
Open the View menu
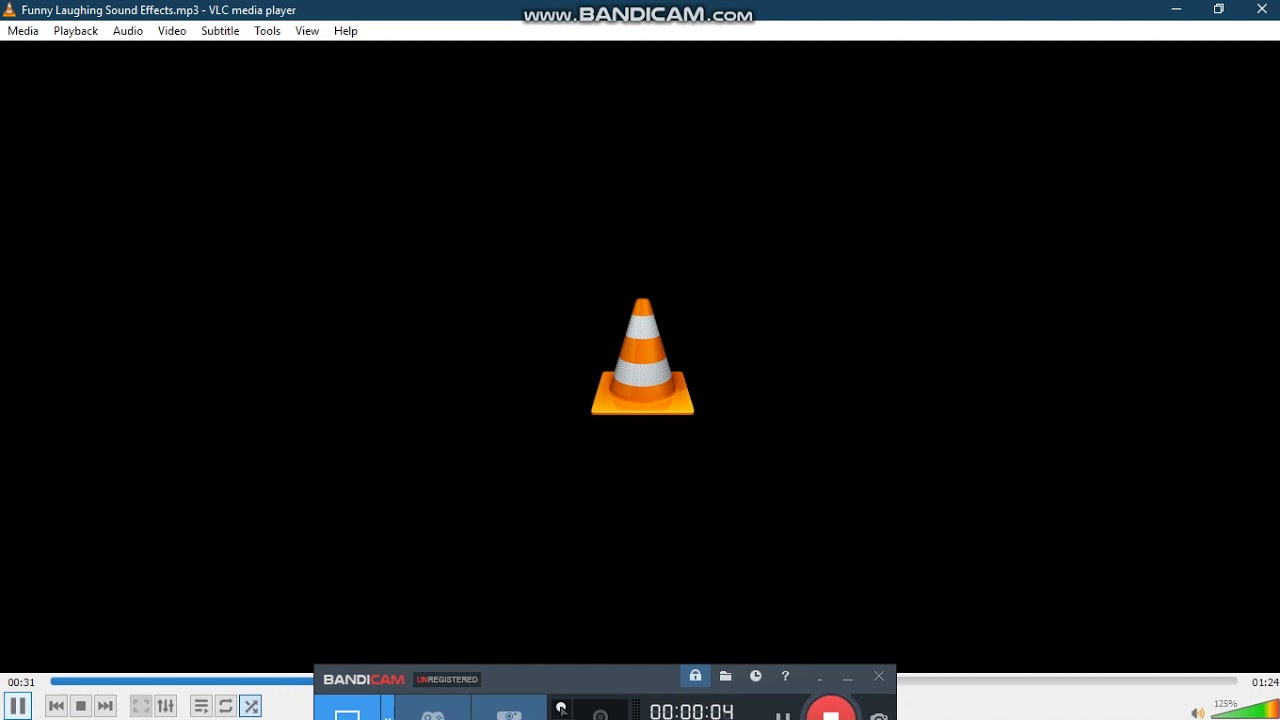(x=307, y=31)
